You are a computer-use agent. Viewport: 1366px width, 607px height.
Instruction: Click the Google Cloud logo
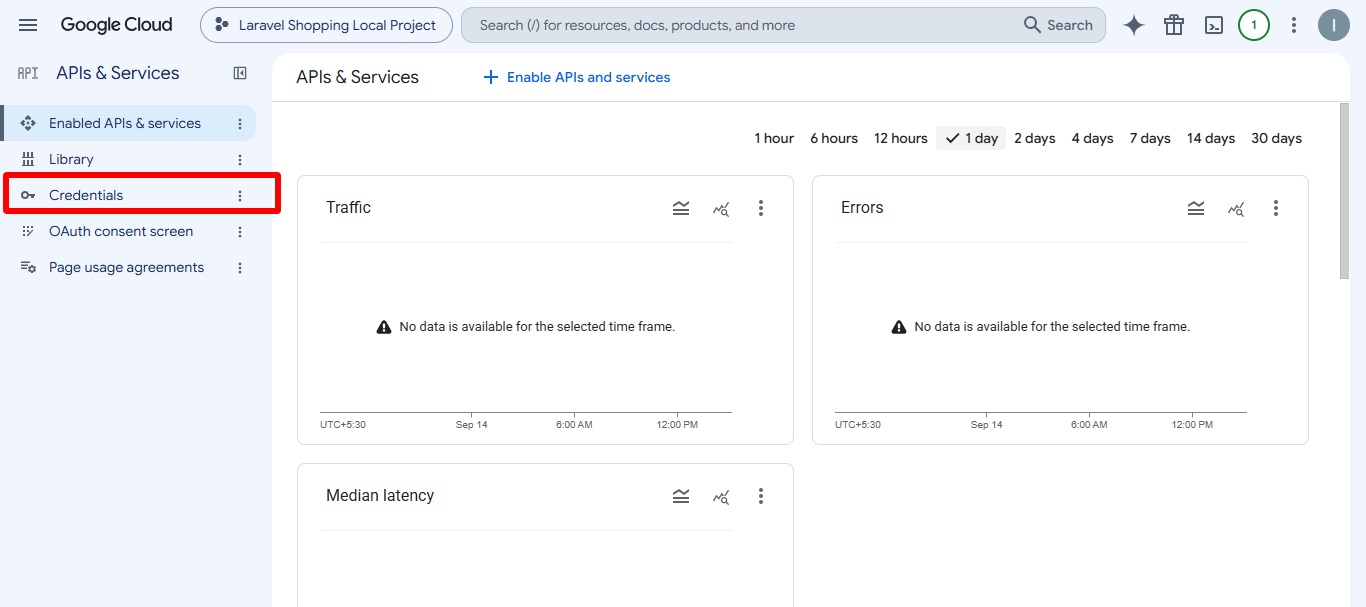click(116, 25)
